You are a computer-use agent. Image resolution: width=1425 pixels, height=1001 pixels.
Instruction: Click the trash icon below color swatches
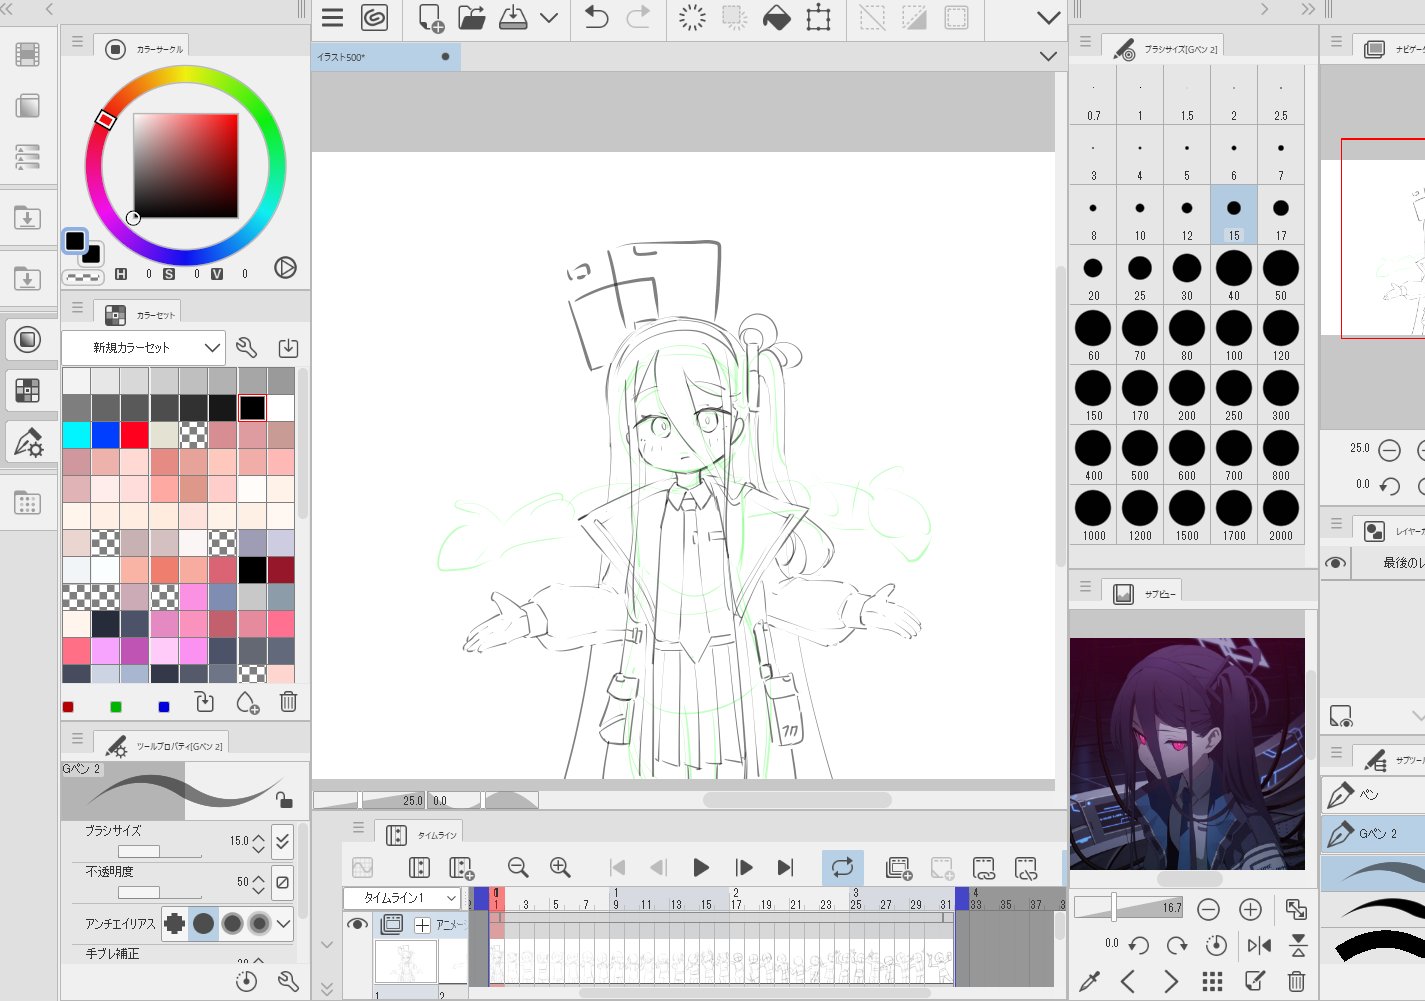(288, 702)
